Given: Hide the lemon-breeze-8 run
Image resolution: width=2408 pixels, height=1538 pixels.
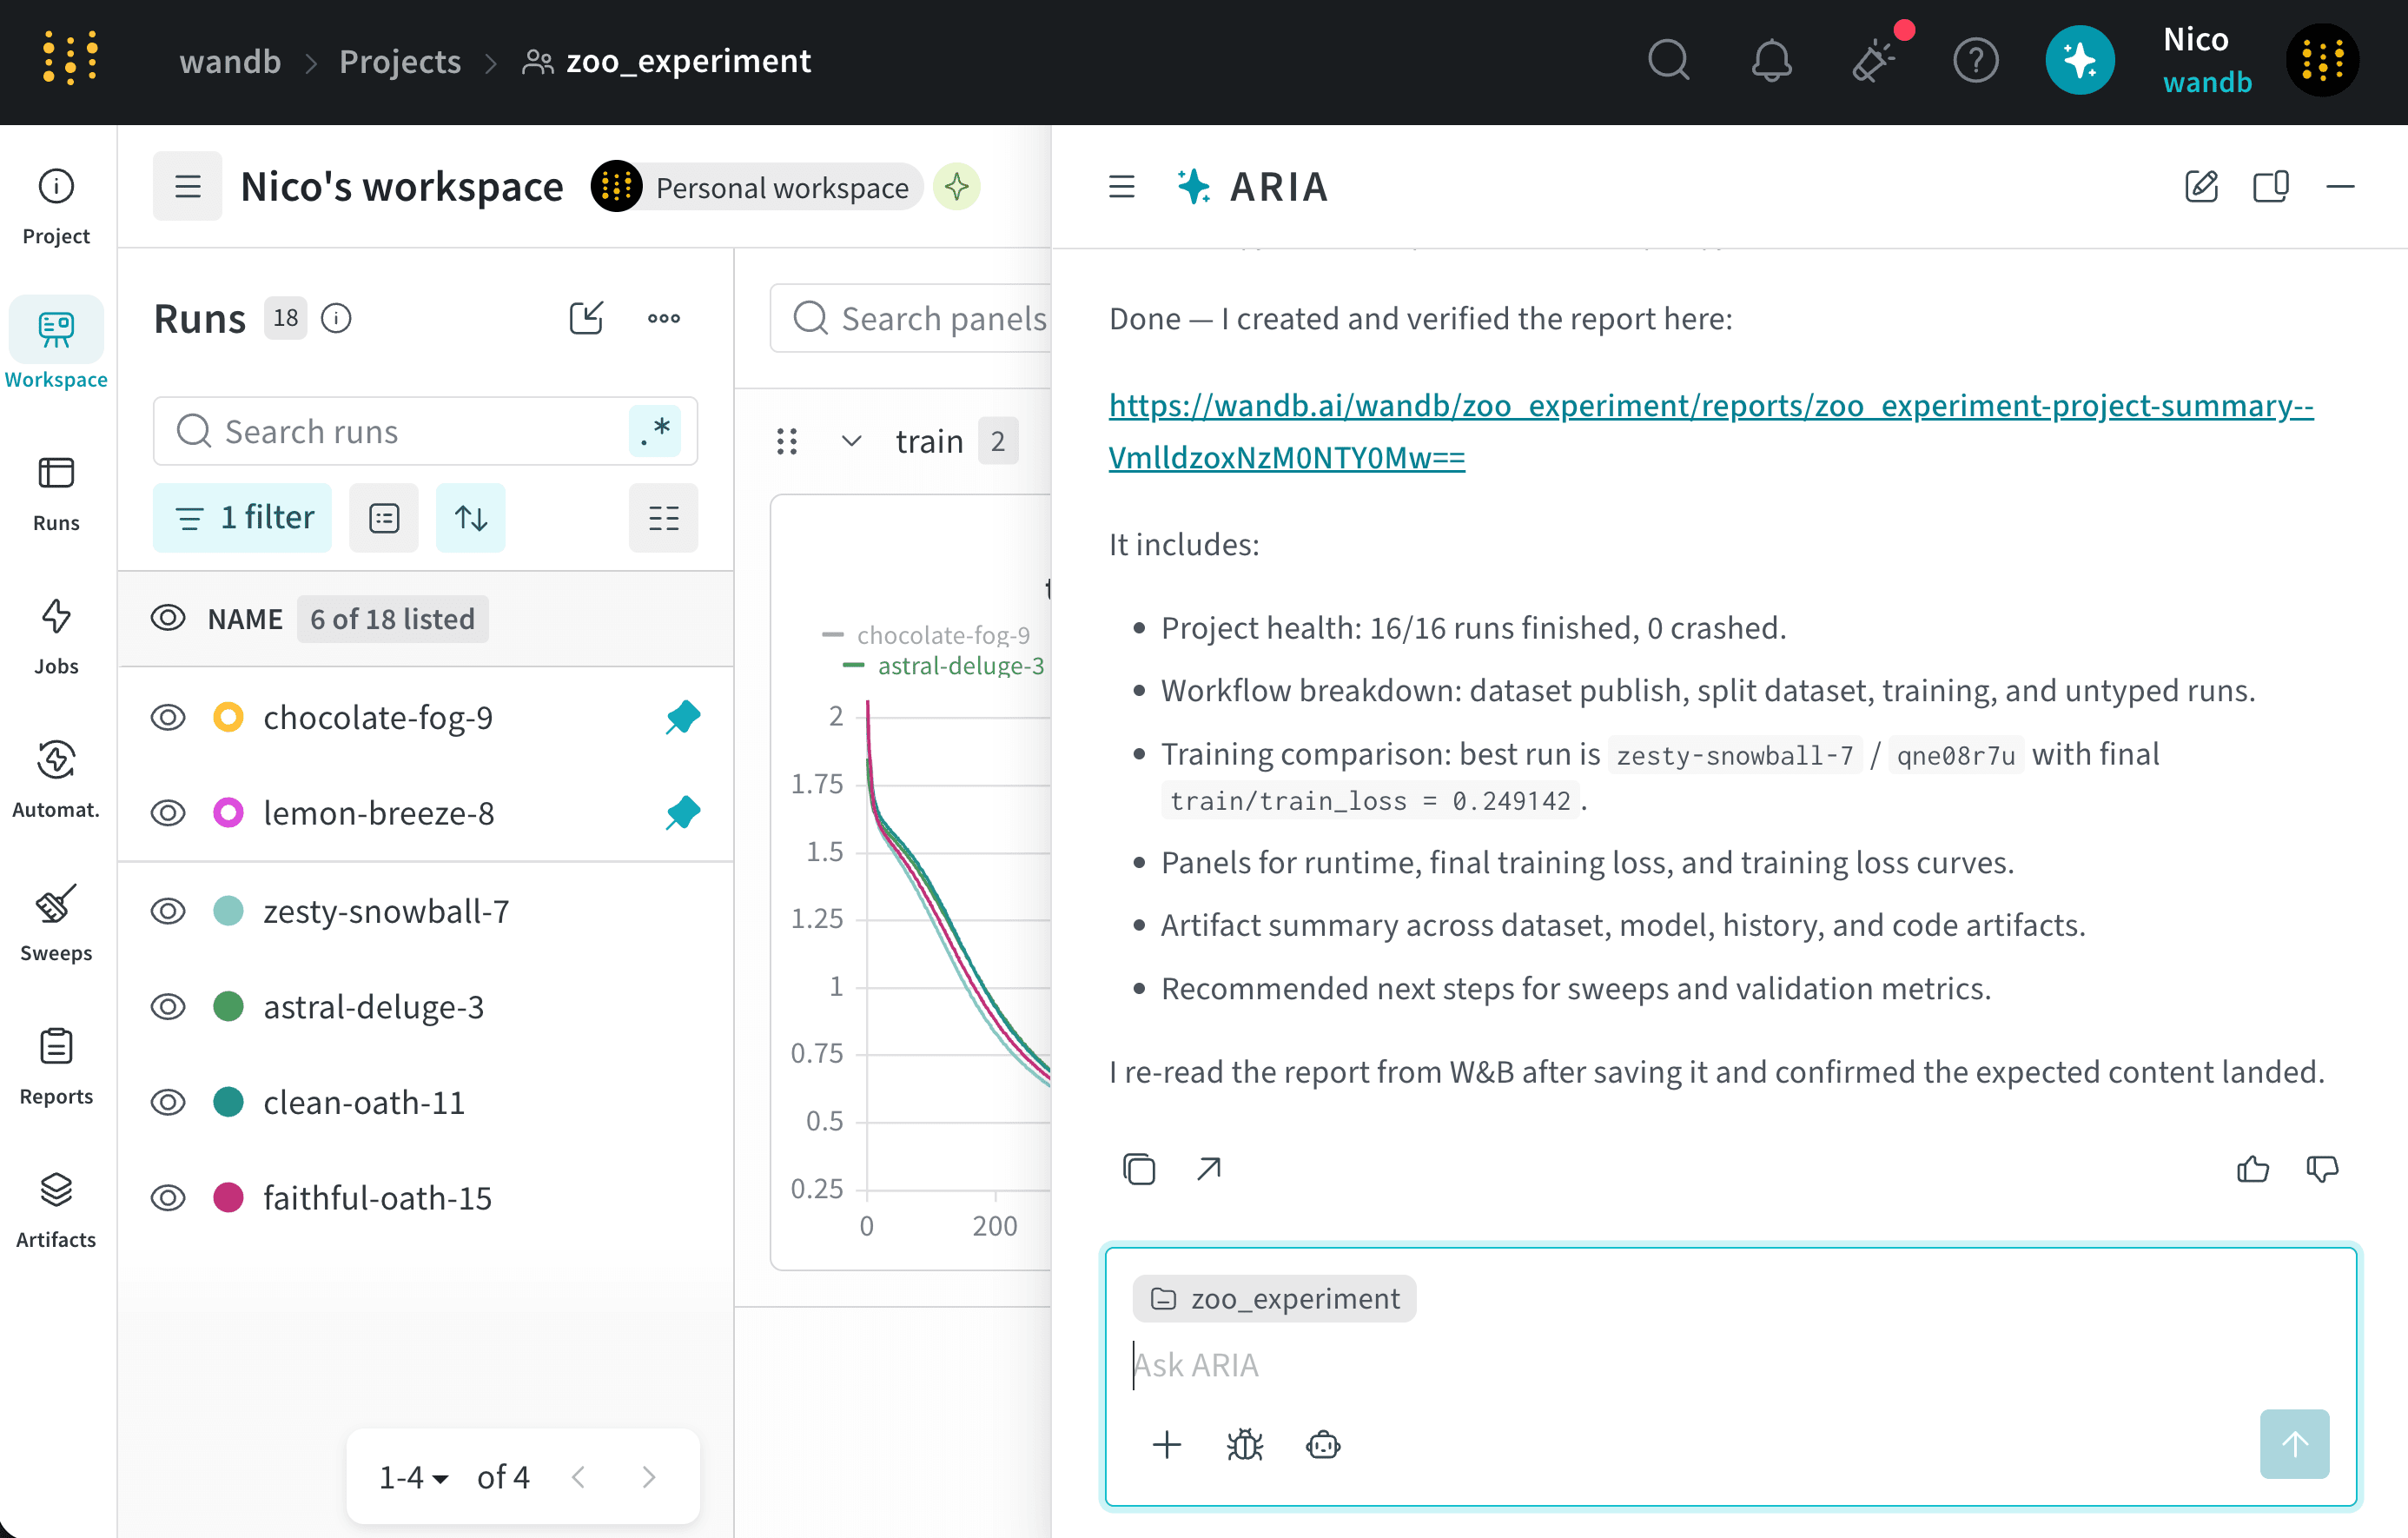Looking at the screenshot, I should click(x=168, y=813).
